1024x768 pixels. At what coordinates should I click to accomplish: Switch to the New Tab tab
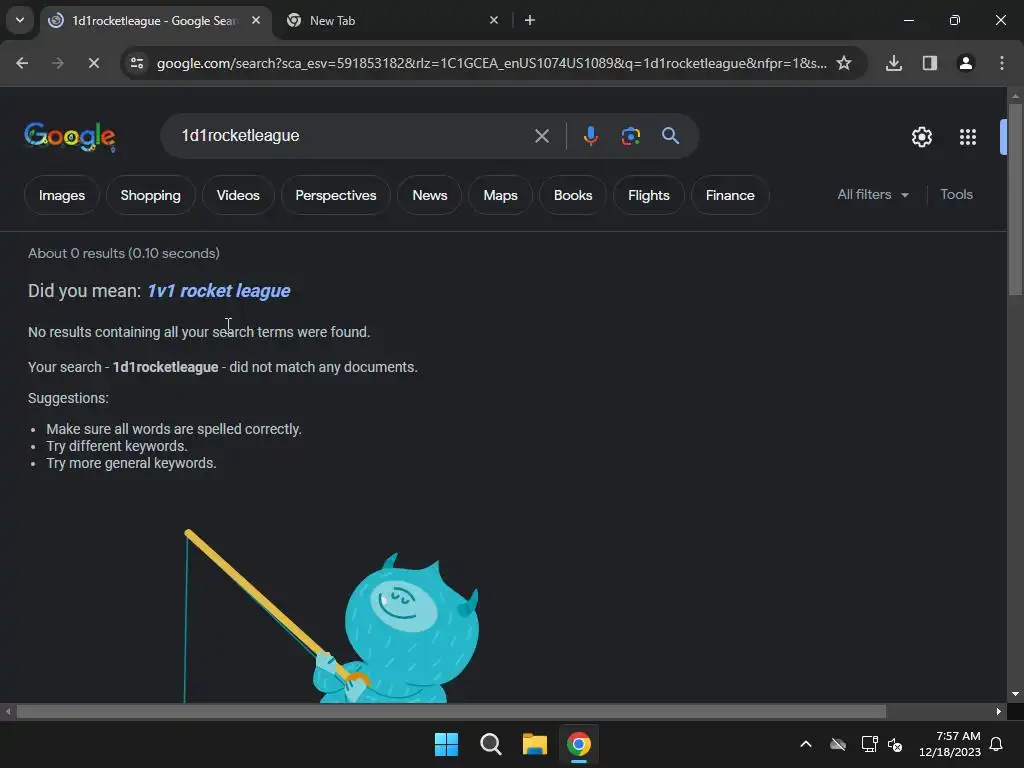[392, 20]
